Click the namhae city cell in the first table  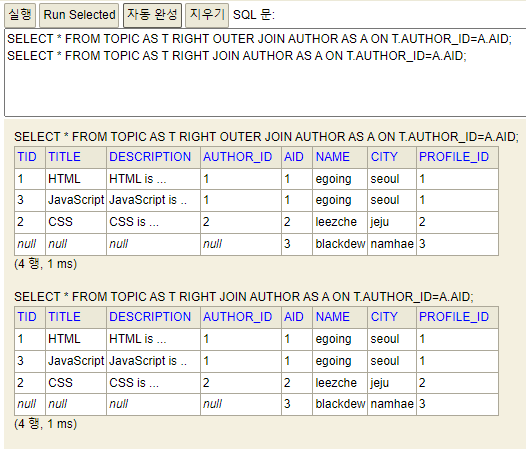pyautogui.click(x=392, y=244)
